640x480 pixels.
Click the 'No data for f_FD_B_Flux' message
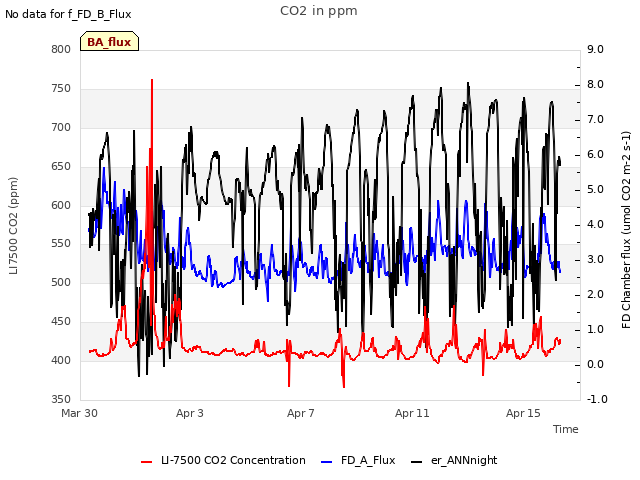coord(68,14)
